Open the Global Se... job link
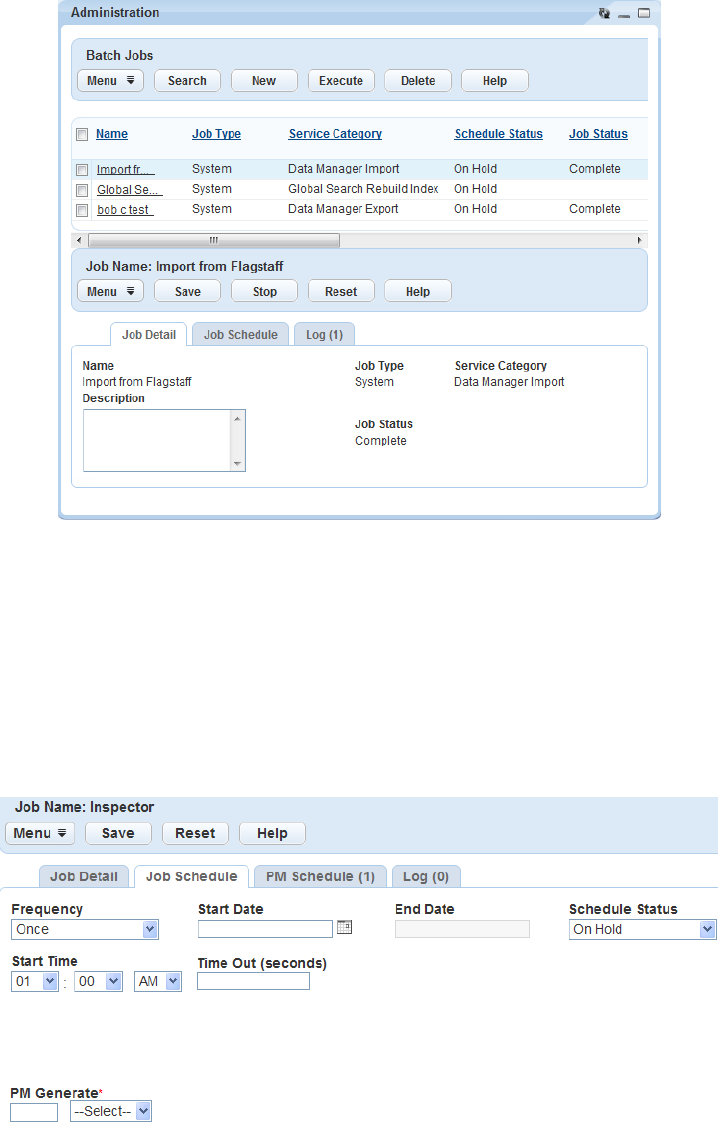718x1124 pixels. [x=130, y=190]
